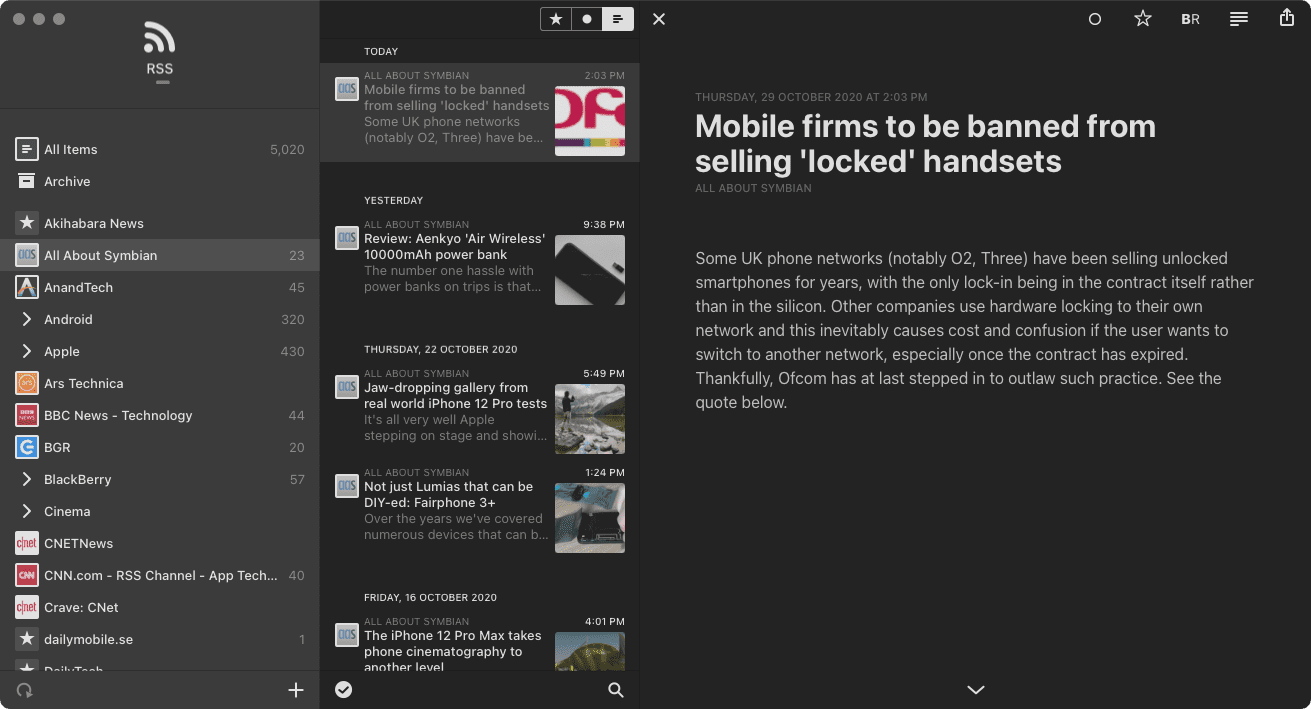The height and width of the screenshot is (709, 1311).
Task: Click the 320 unread count beside Android
Action: (x=292, y=319)
